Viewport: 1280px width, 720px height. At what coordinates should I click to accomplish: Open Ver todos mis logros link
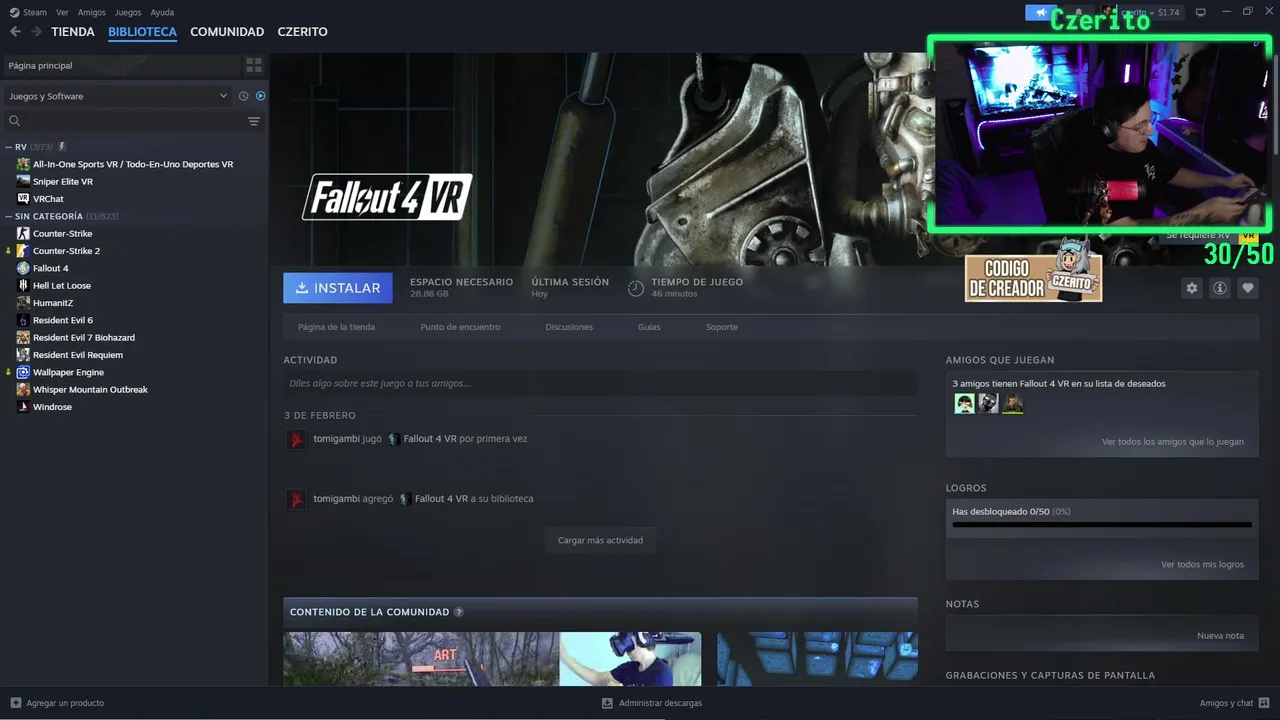pos(1202,564)
